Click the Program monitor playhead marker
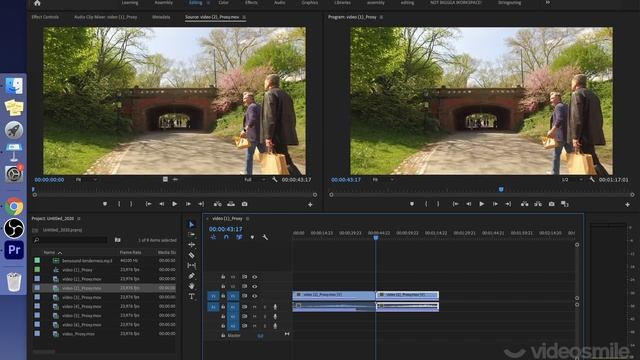Screen dimensions: 640x360 [501, 189]
